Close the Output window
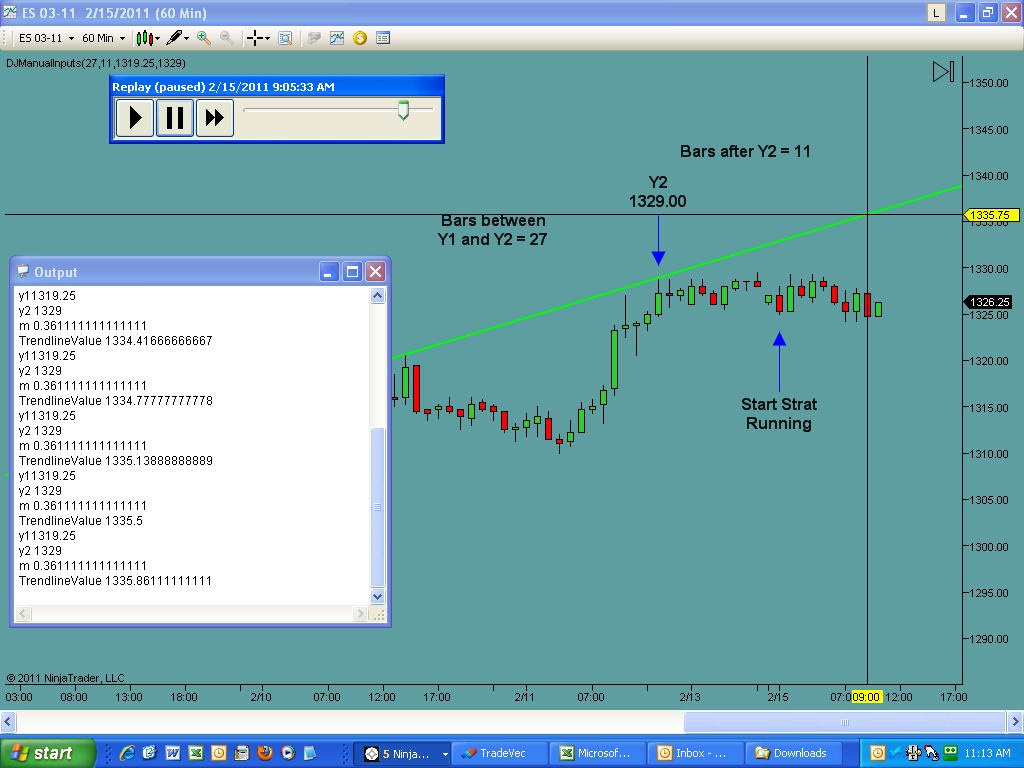This screenshot has height=768, width=1024. pyautogui.click(x=376, y=272)
